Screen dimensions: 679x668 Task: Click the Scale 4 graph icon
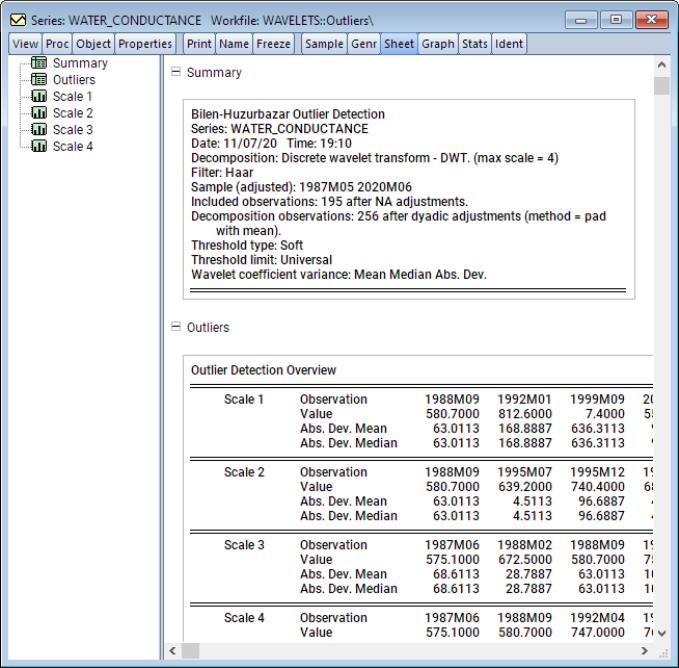tap(41, 146)
